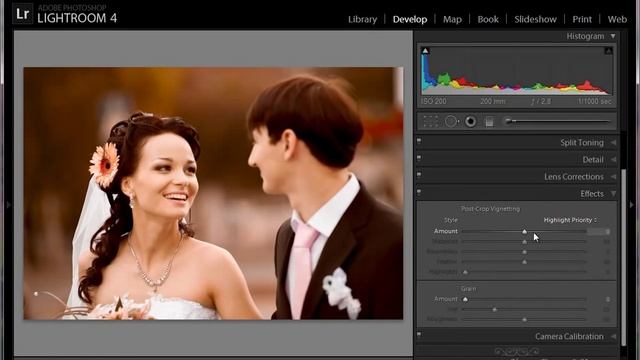This screenshot has height=360, width=640.
Task: Open the Book module
Action: pos(488,19)
